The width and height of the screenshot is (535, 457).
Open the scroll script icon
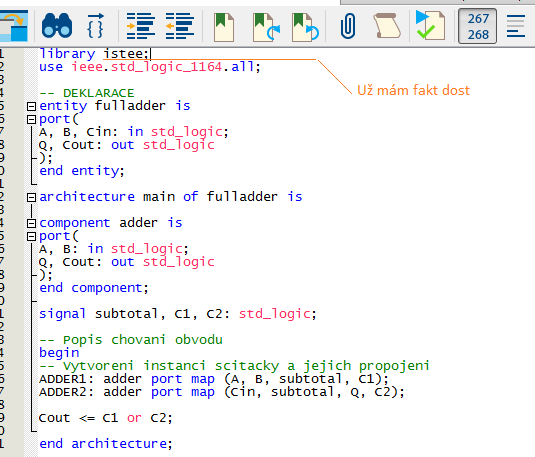click(387, 26)
